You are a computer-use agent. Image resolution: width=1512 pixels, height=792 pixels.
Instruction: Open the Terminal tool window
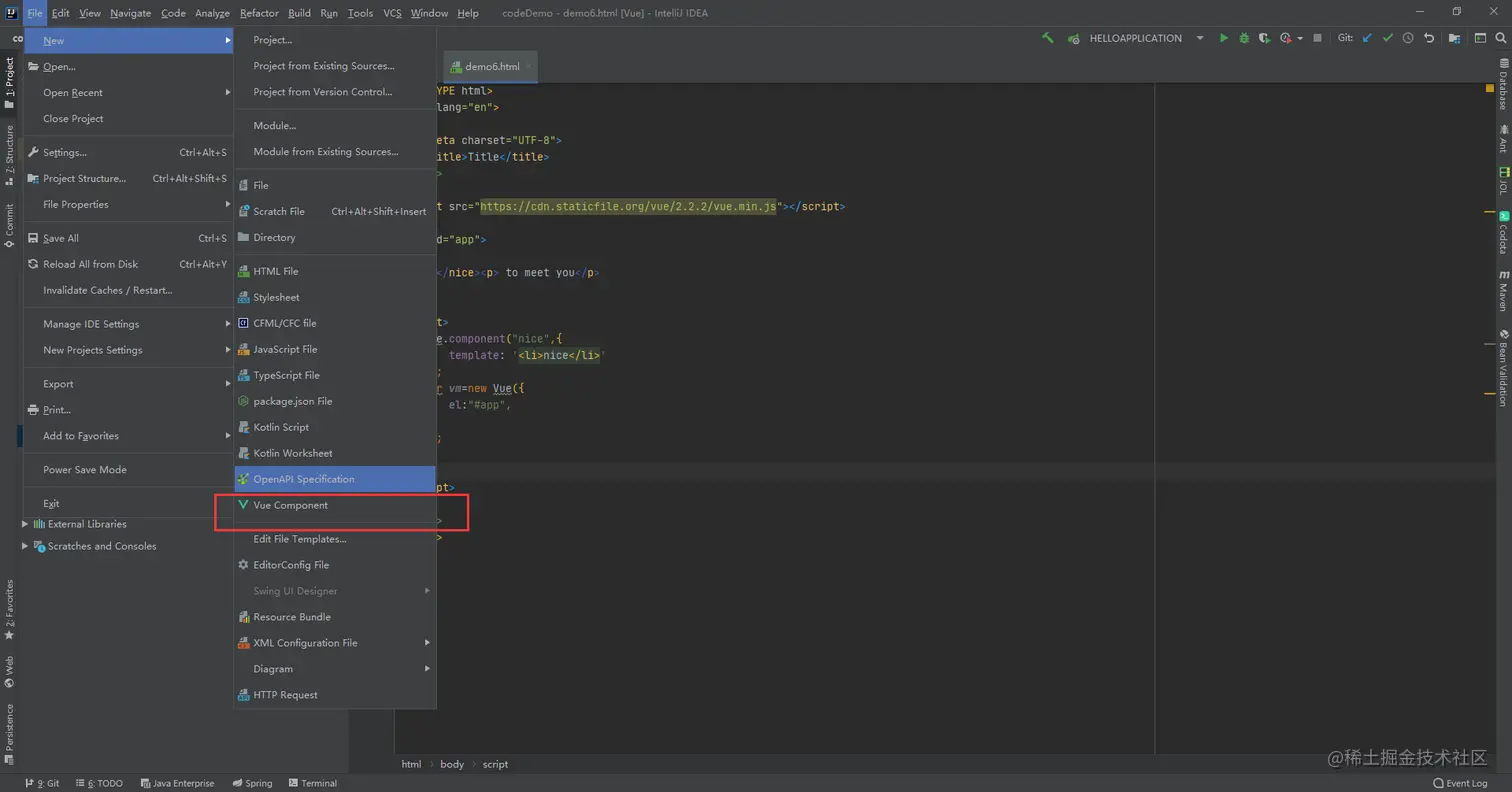point(313,783)
